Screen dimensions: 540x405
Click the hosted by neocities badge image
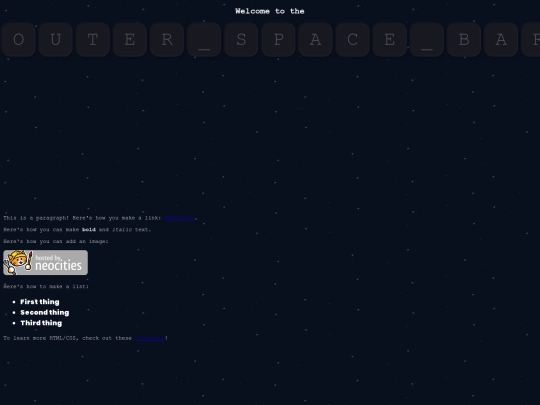[45, 262]
